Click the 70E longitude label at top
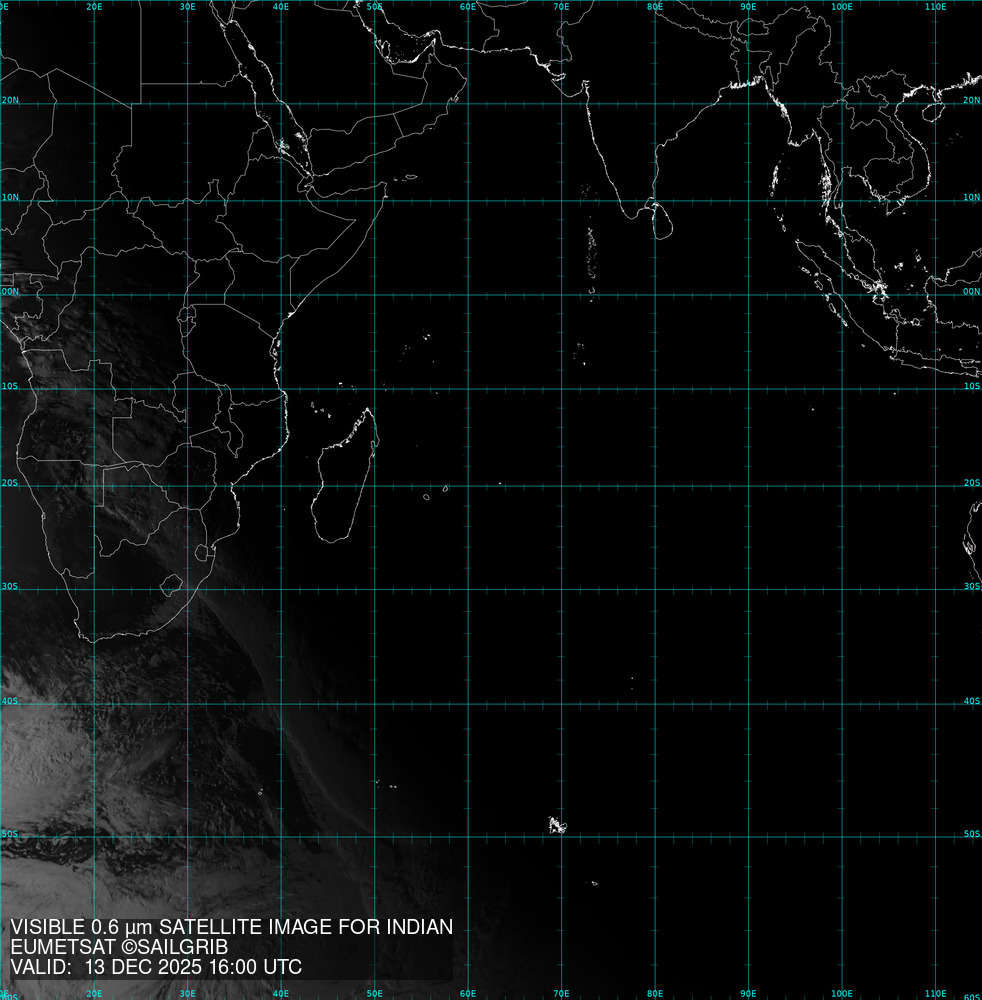The image size is (982, 1000). tap(561, 6)
